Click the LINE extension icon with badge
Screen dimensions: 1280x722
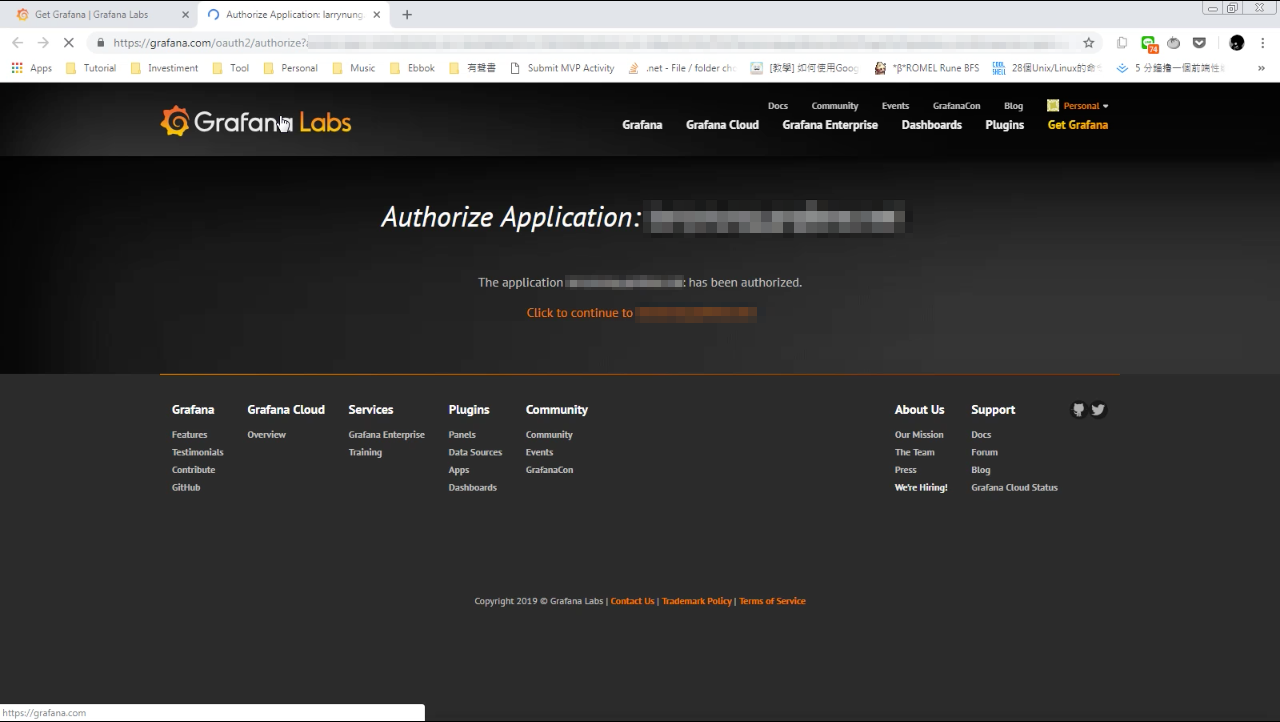[x=1149, y=44]
